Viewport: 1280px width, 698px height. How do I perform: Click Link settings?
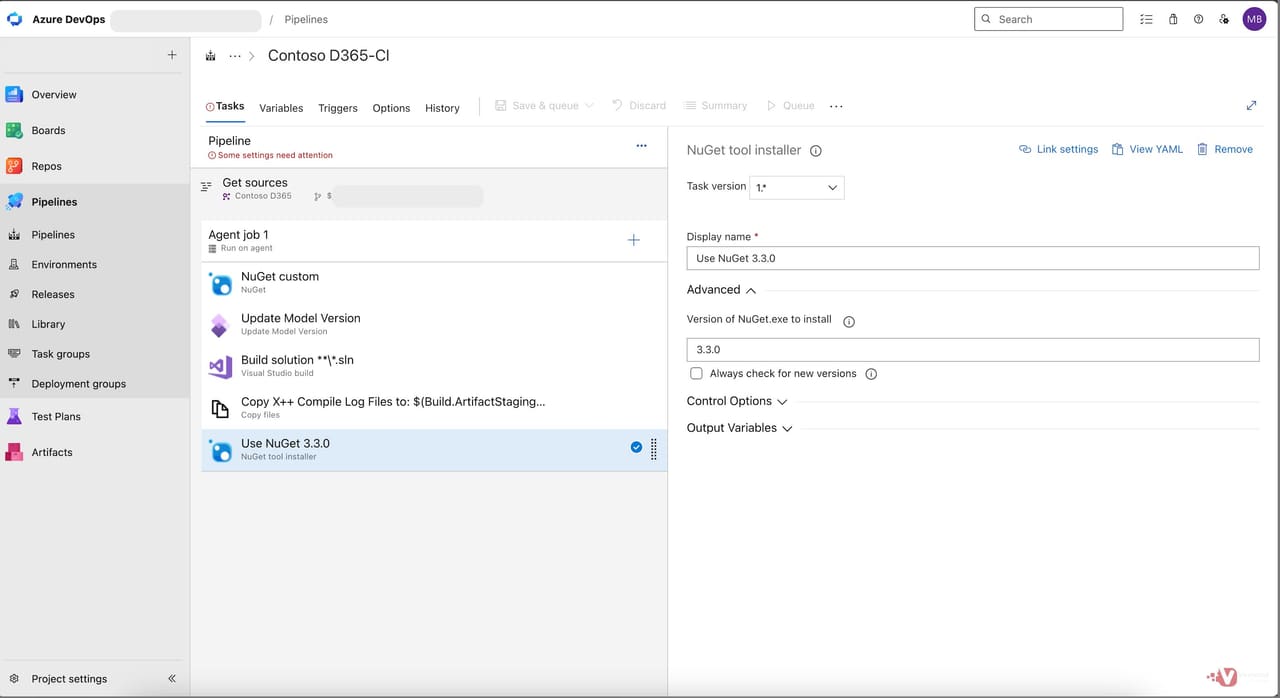1058,149
